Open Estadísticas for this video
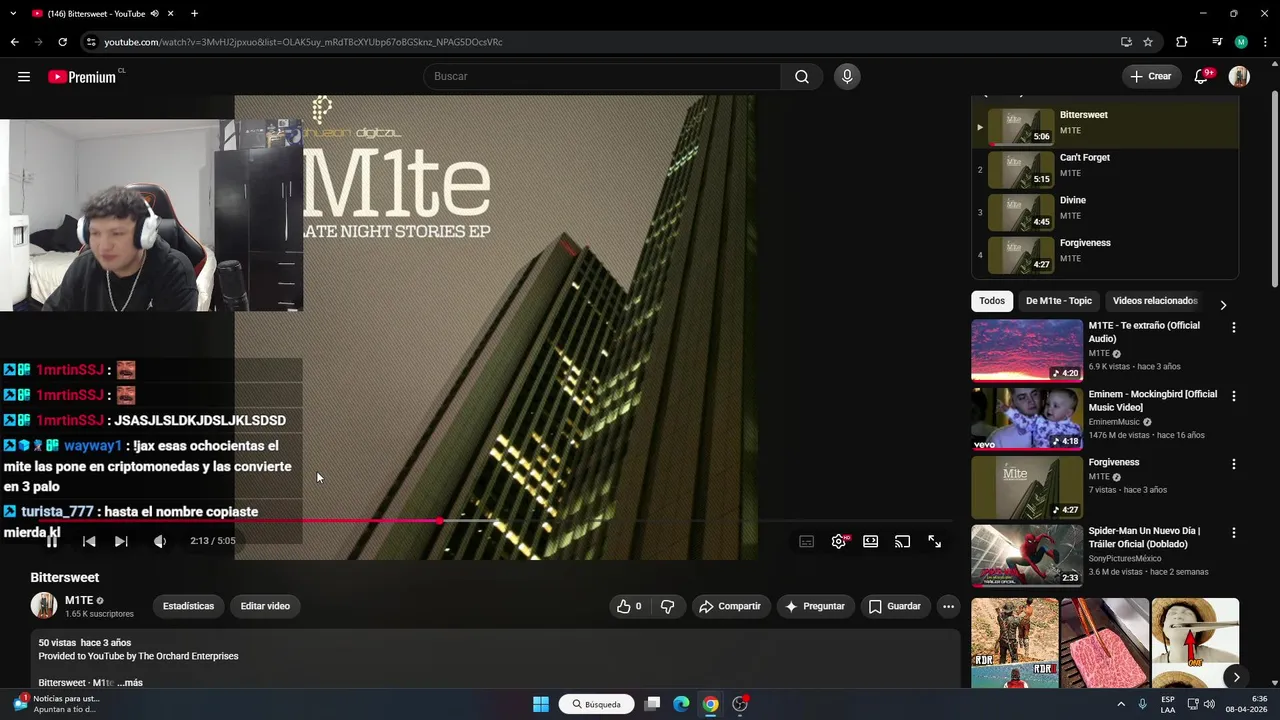The width and height of the screenshot is (1280, 720). coord(188,606)
